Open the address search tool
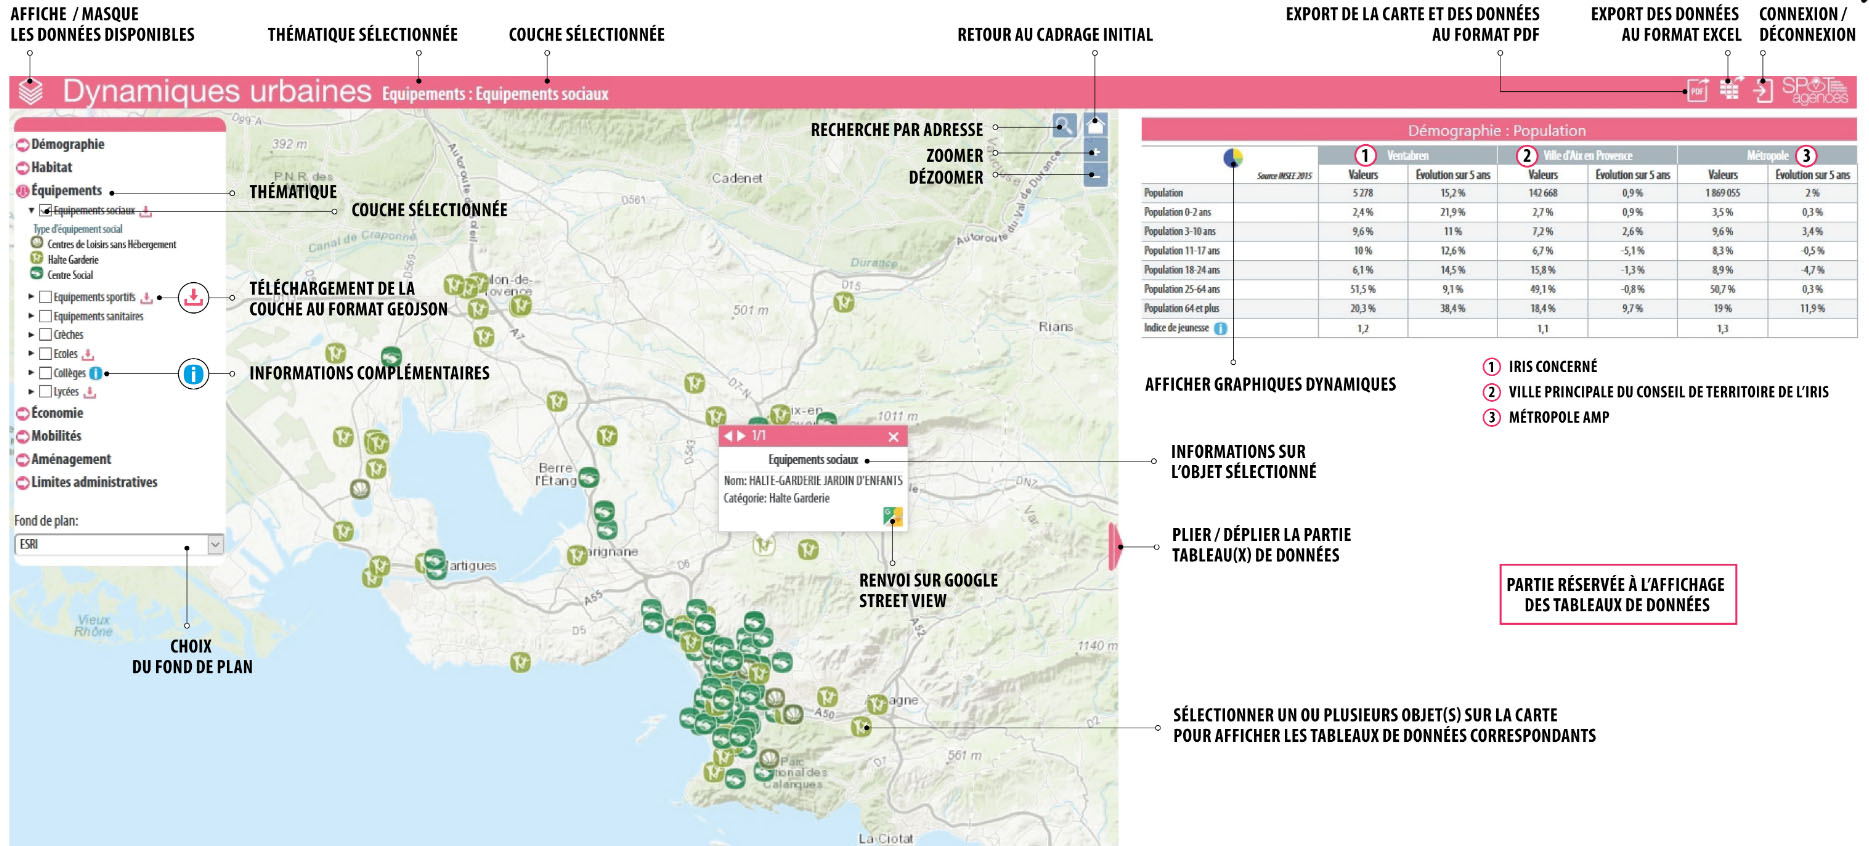Image resolution: width=1869 pixels, height=846 pixels. point(1064,126)
